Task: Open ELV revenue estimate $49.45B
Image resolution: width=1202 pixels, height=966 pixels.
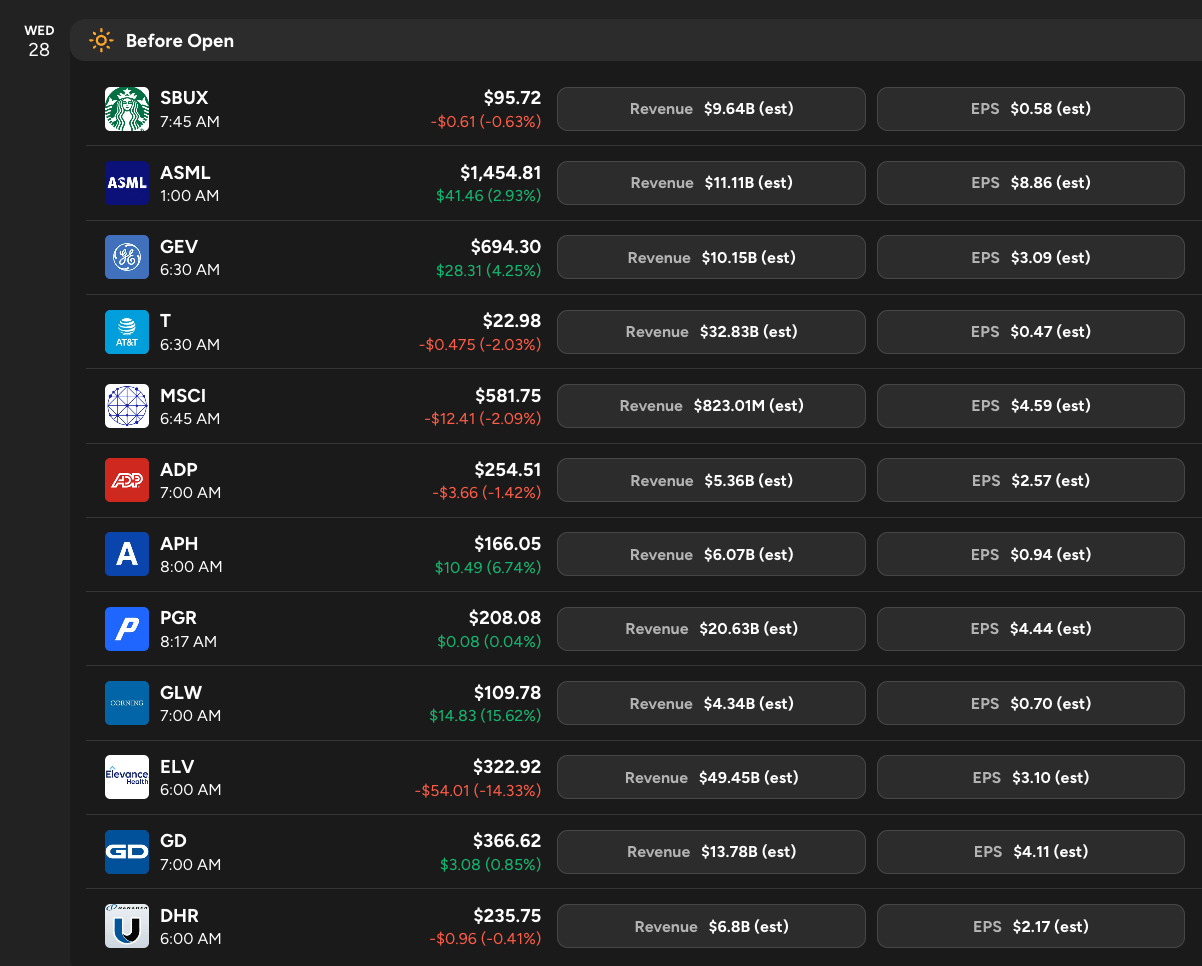Action: 711,777
